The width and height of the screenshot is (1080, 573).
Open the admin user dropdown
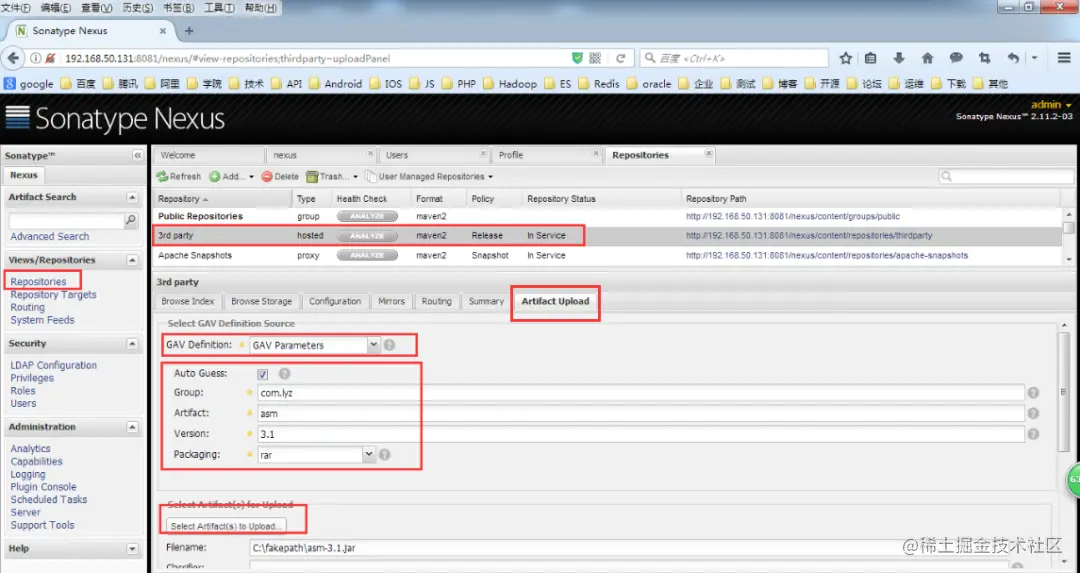click(1051, 105)
